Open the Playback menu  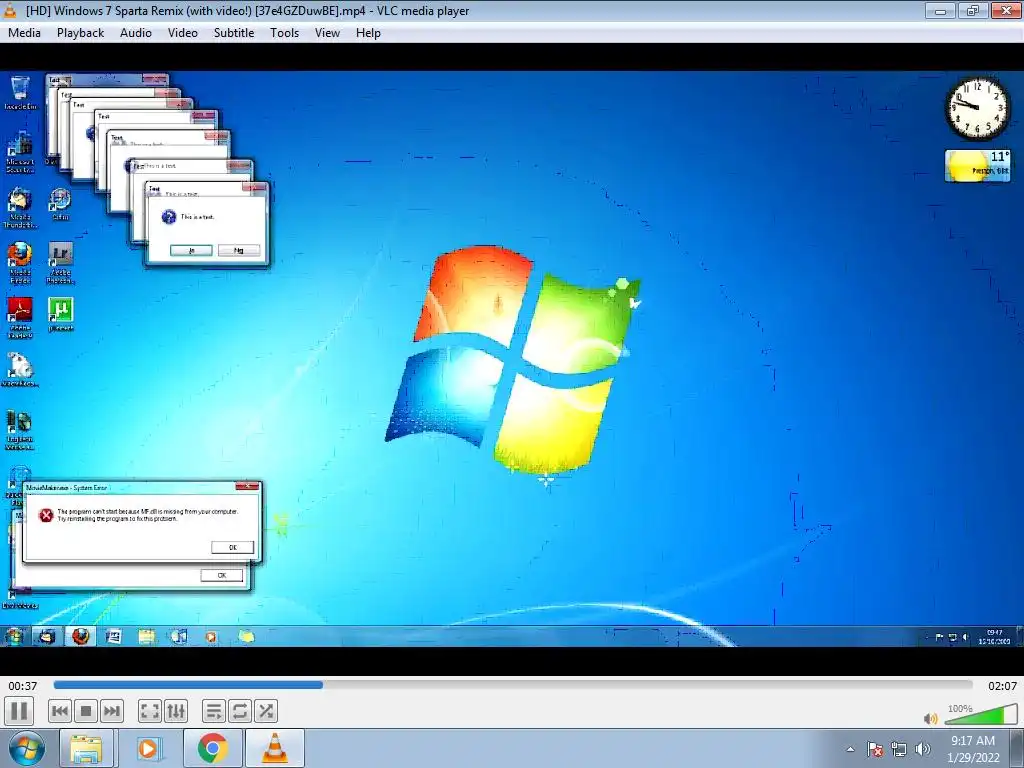tap(80, 33)
